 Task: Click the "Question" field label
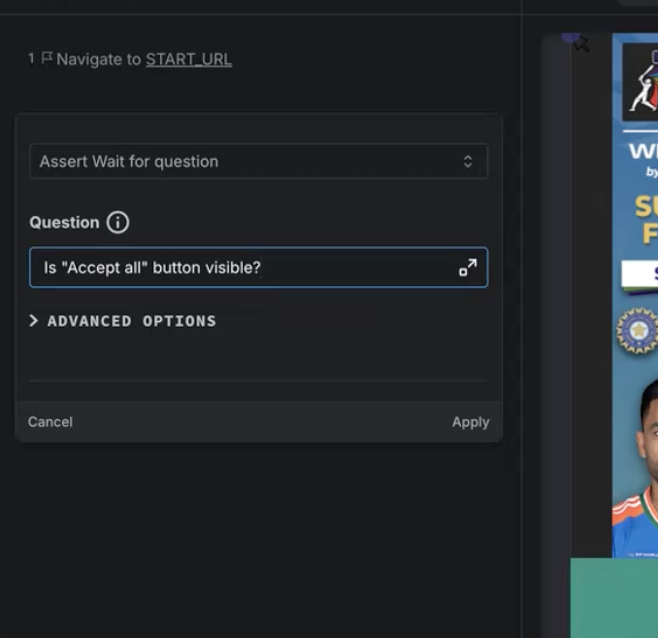(x=64, y=222)
